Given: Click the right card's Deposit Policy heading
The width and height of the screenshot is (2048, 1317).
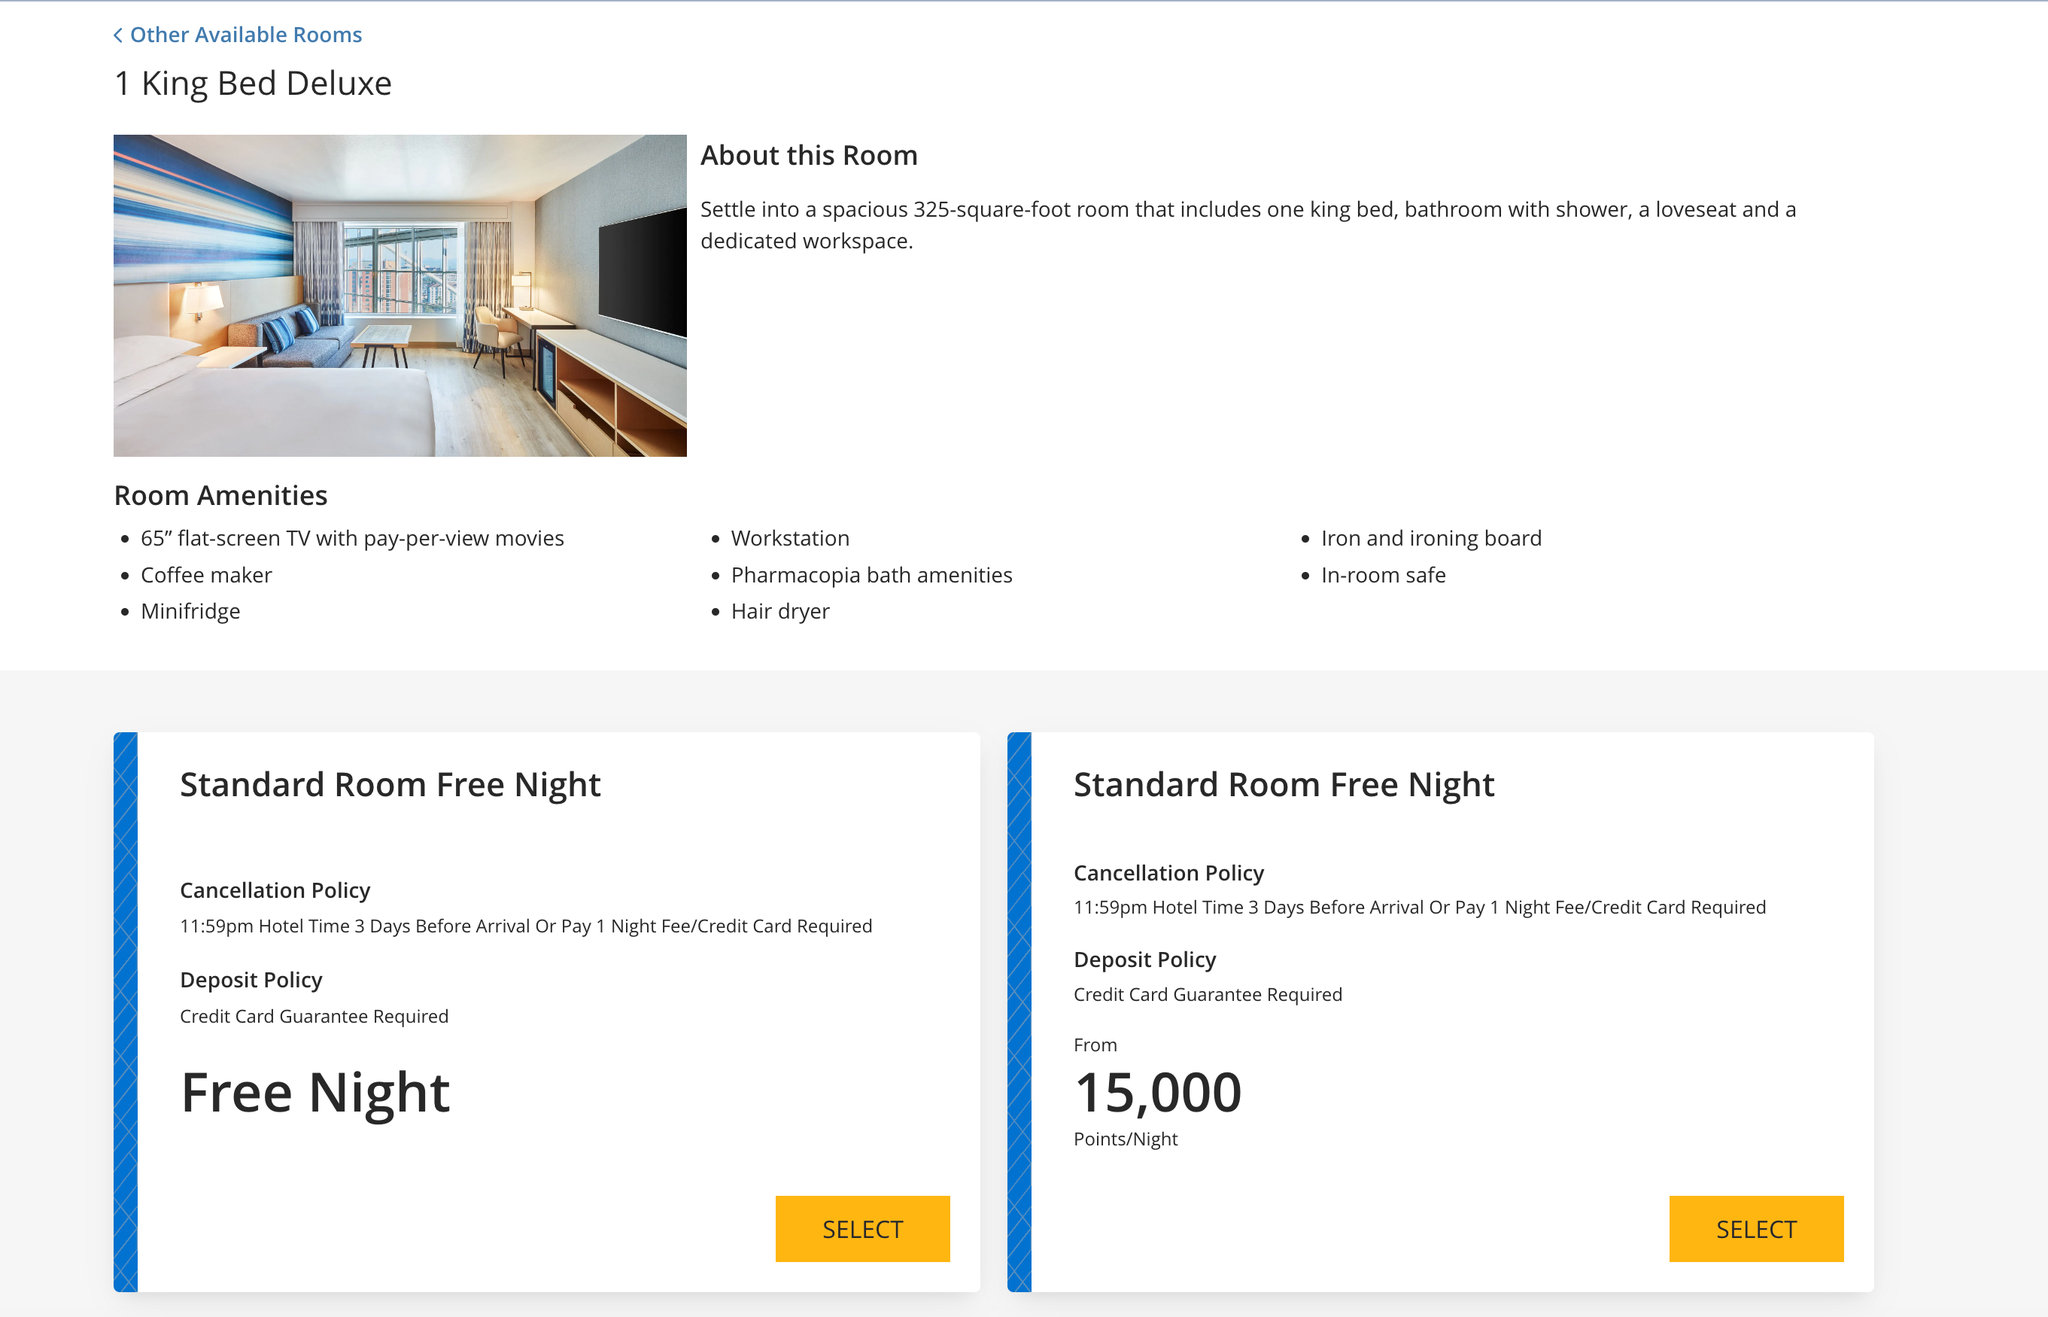Looking at the screenshot, I should pyautogui.click(x=1144, y=959).
